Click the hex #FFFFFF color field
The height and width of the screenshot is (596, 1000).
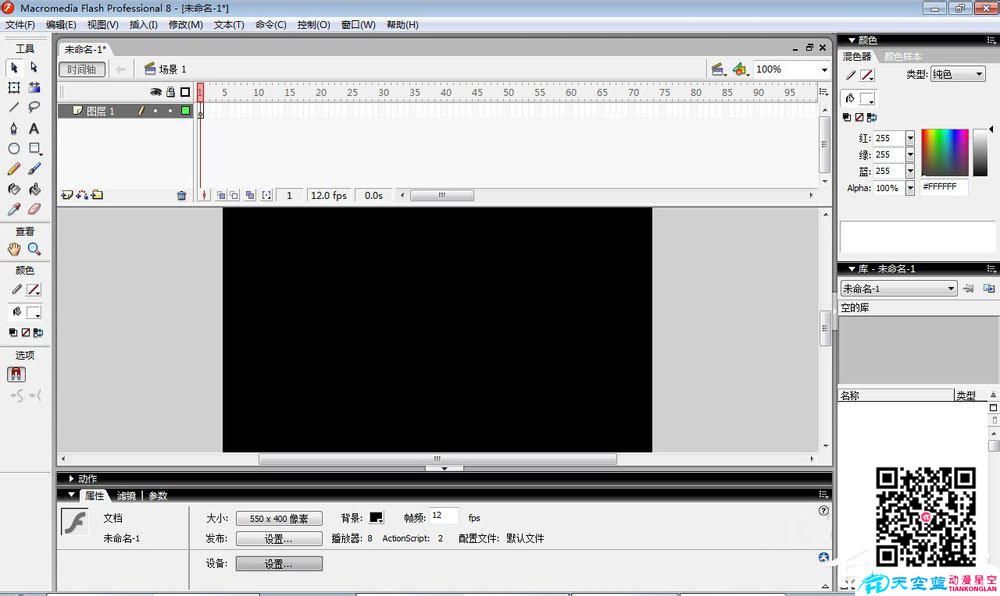(943, 187)
